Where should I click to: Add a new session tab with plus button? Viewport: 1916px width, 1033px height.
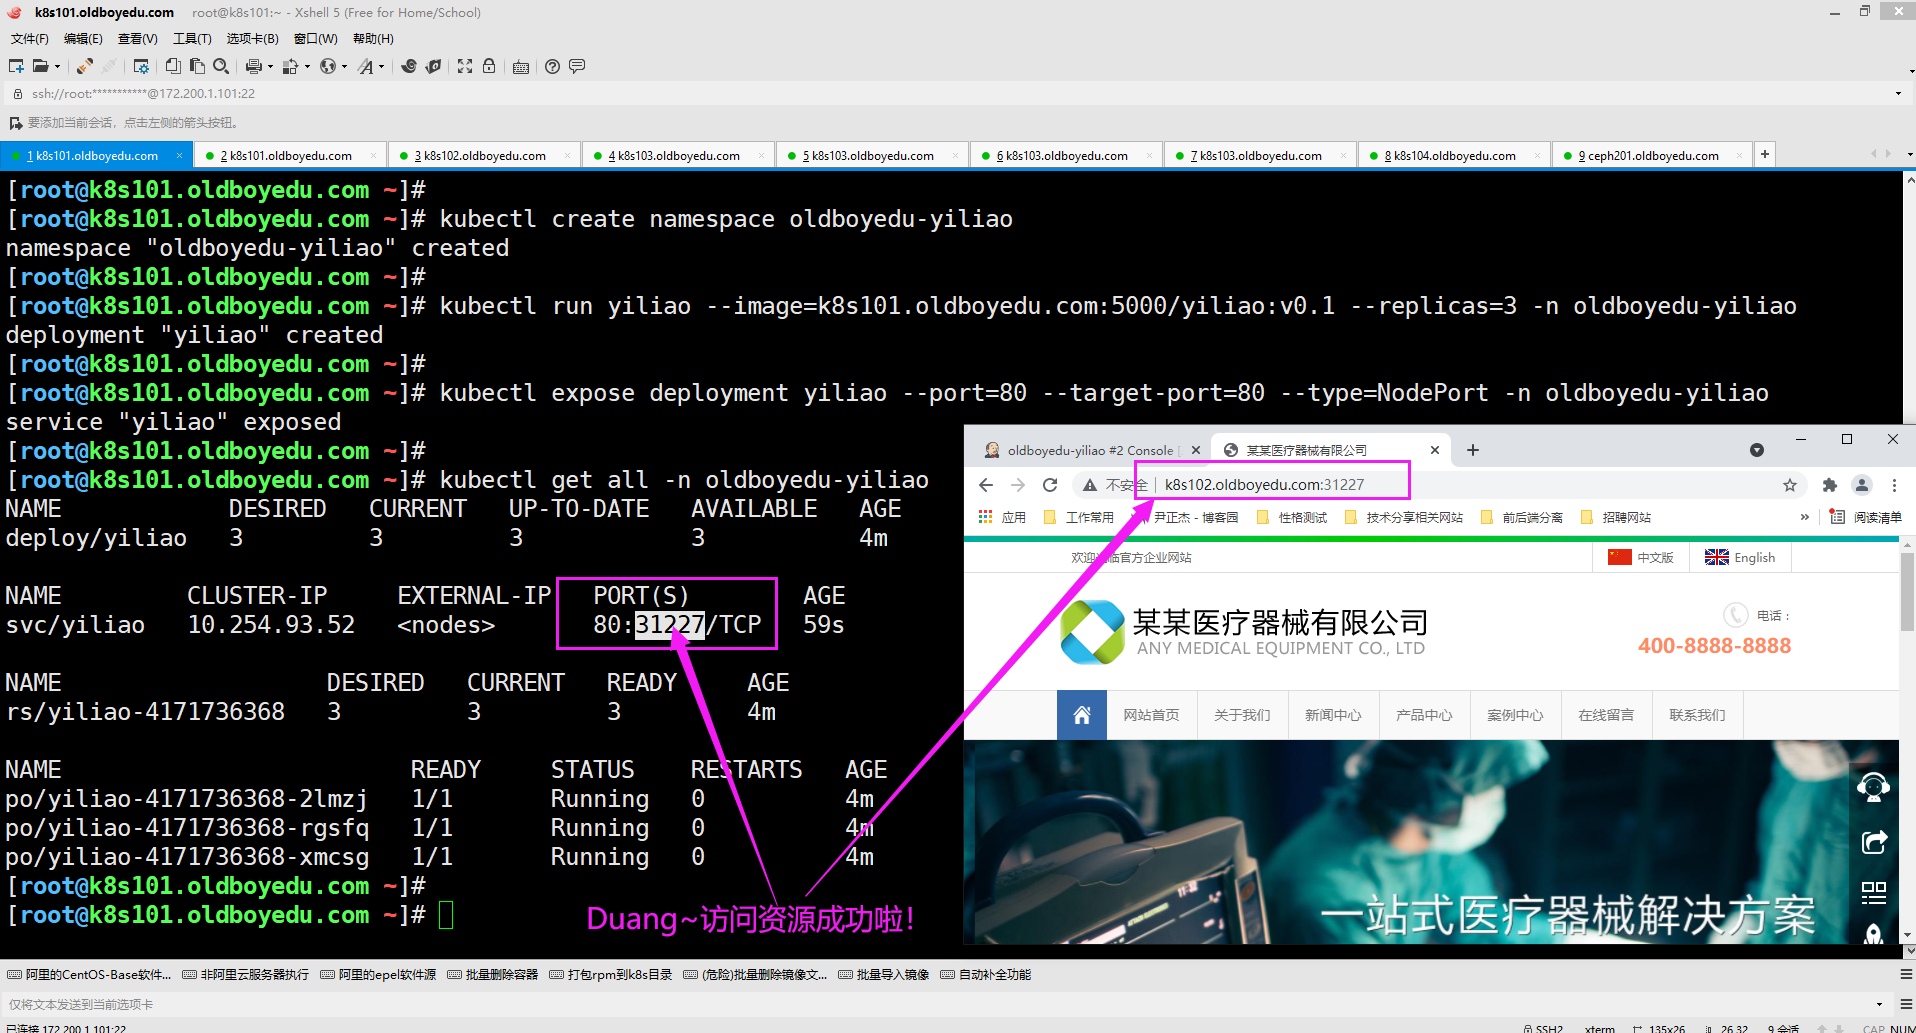pos(1765,154)
